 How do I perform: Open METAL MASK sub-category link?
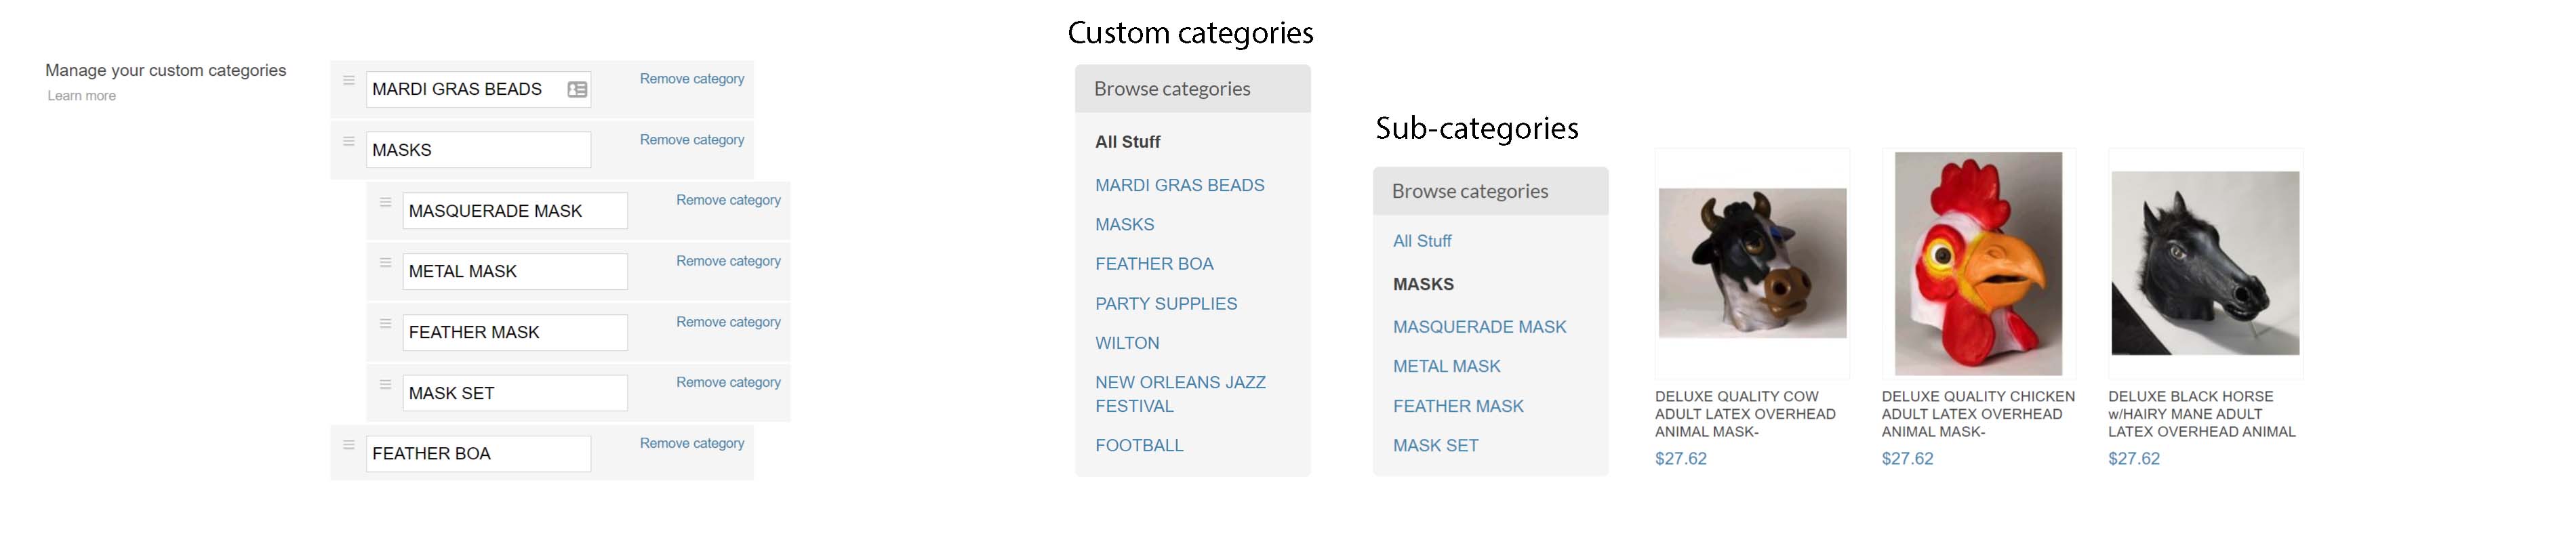coord(1446,366)
